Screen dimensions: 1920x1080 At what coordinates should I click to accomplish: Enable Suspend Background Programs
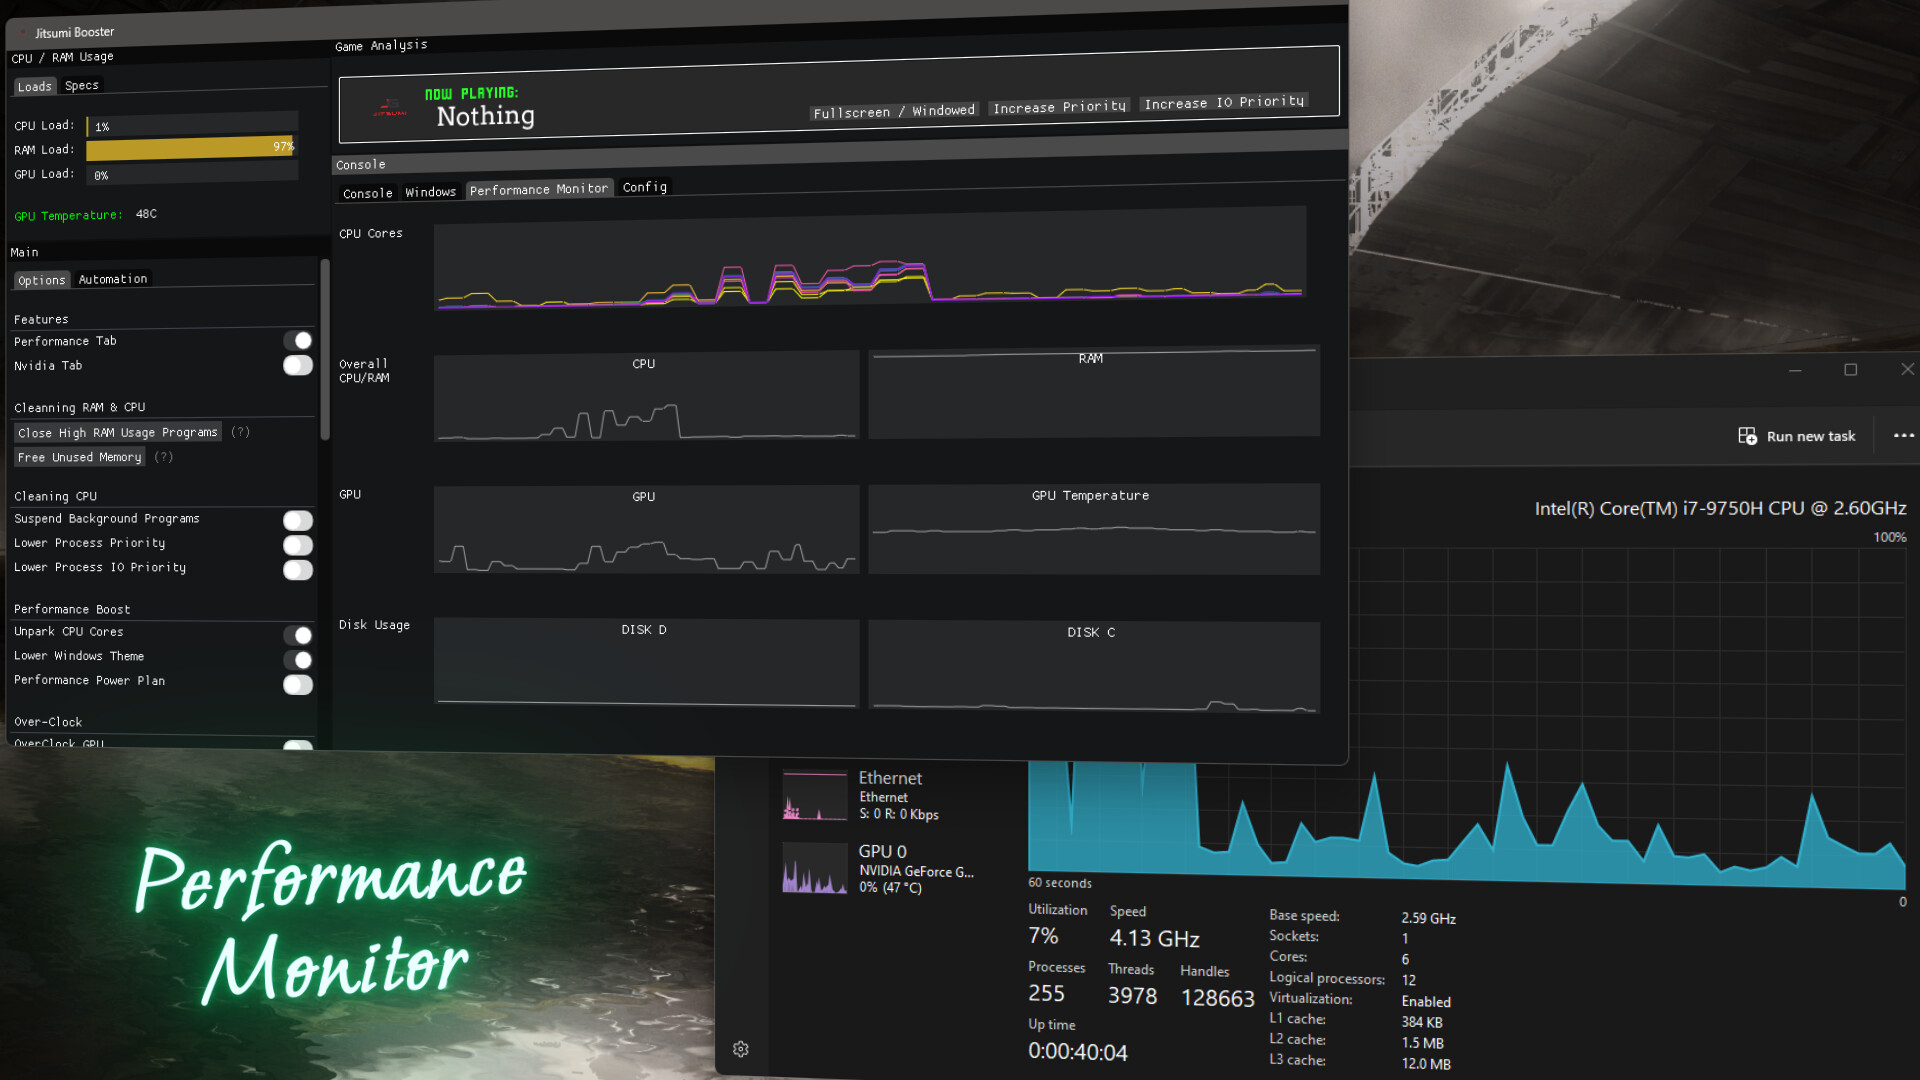(298, 520)
